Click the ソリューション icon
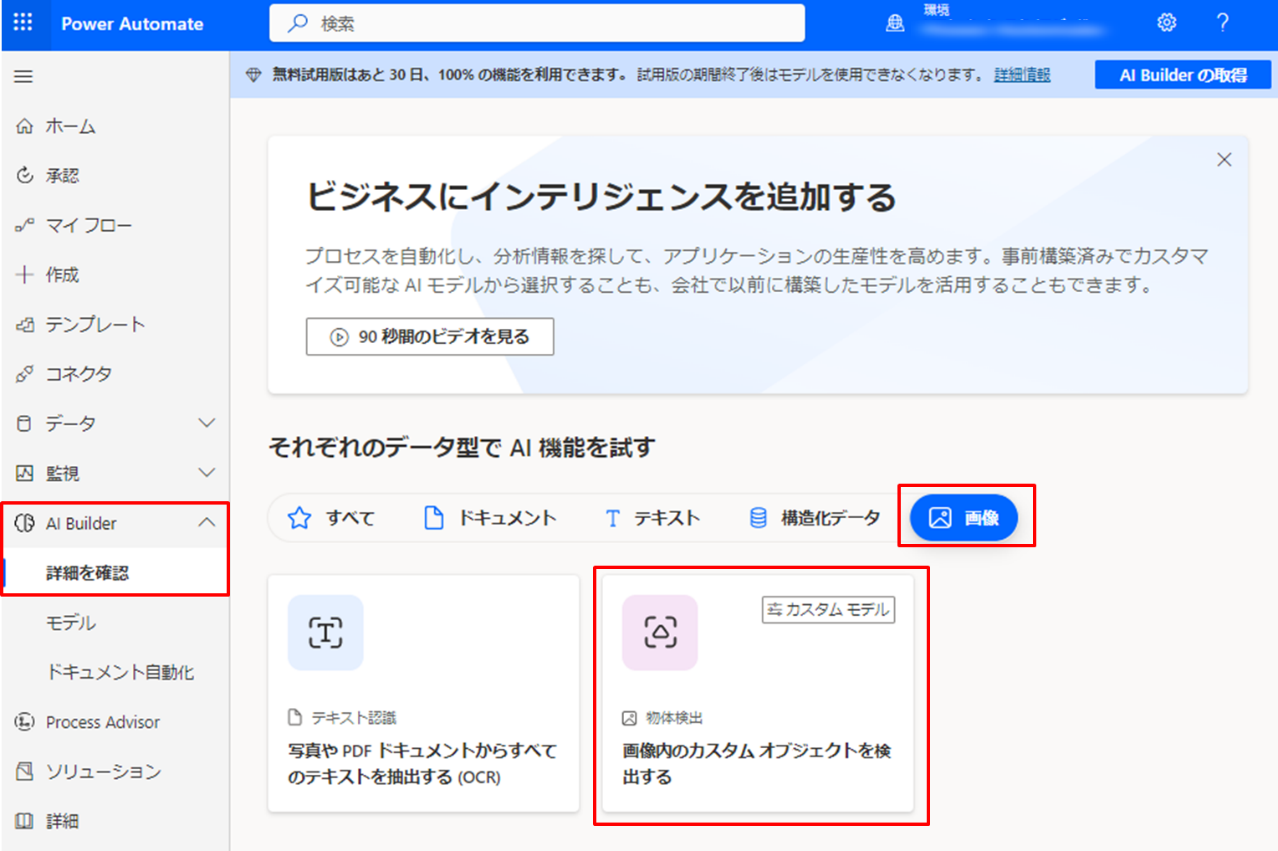 pyautogui.click(x=25, y=771)
